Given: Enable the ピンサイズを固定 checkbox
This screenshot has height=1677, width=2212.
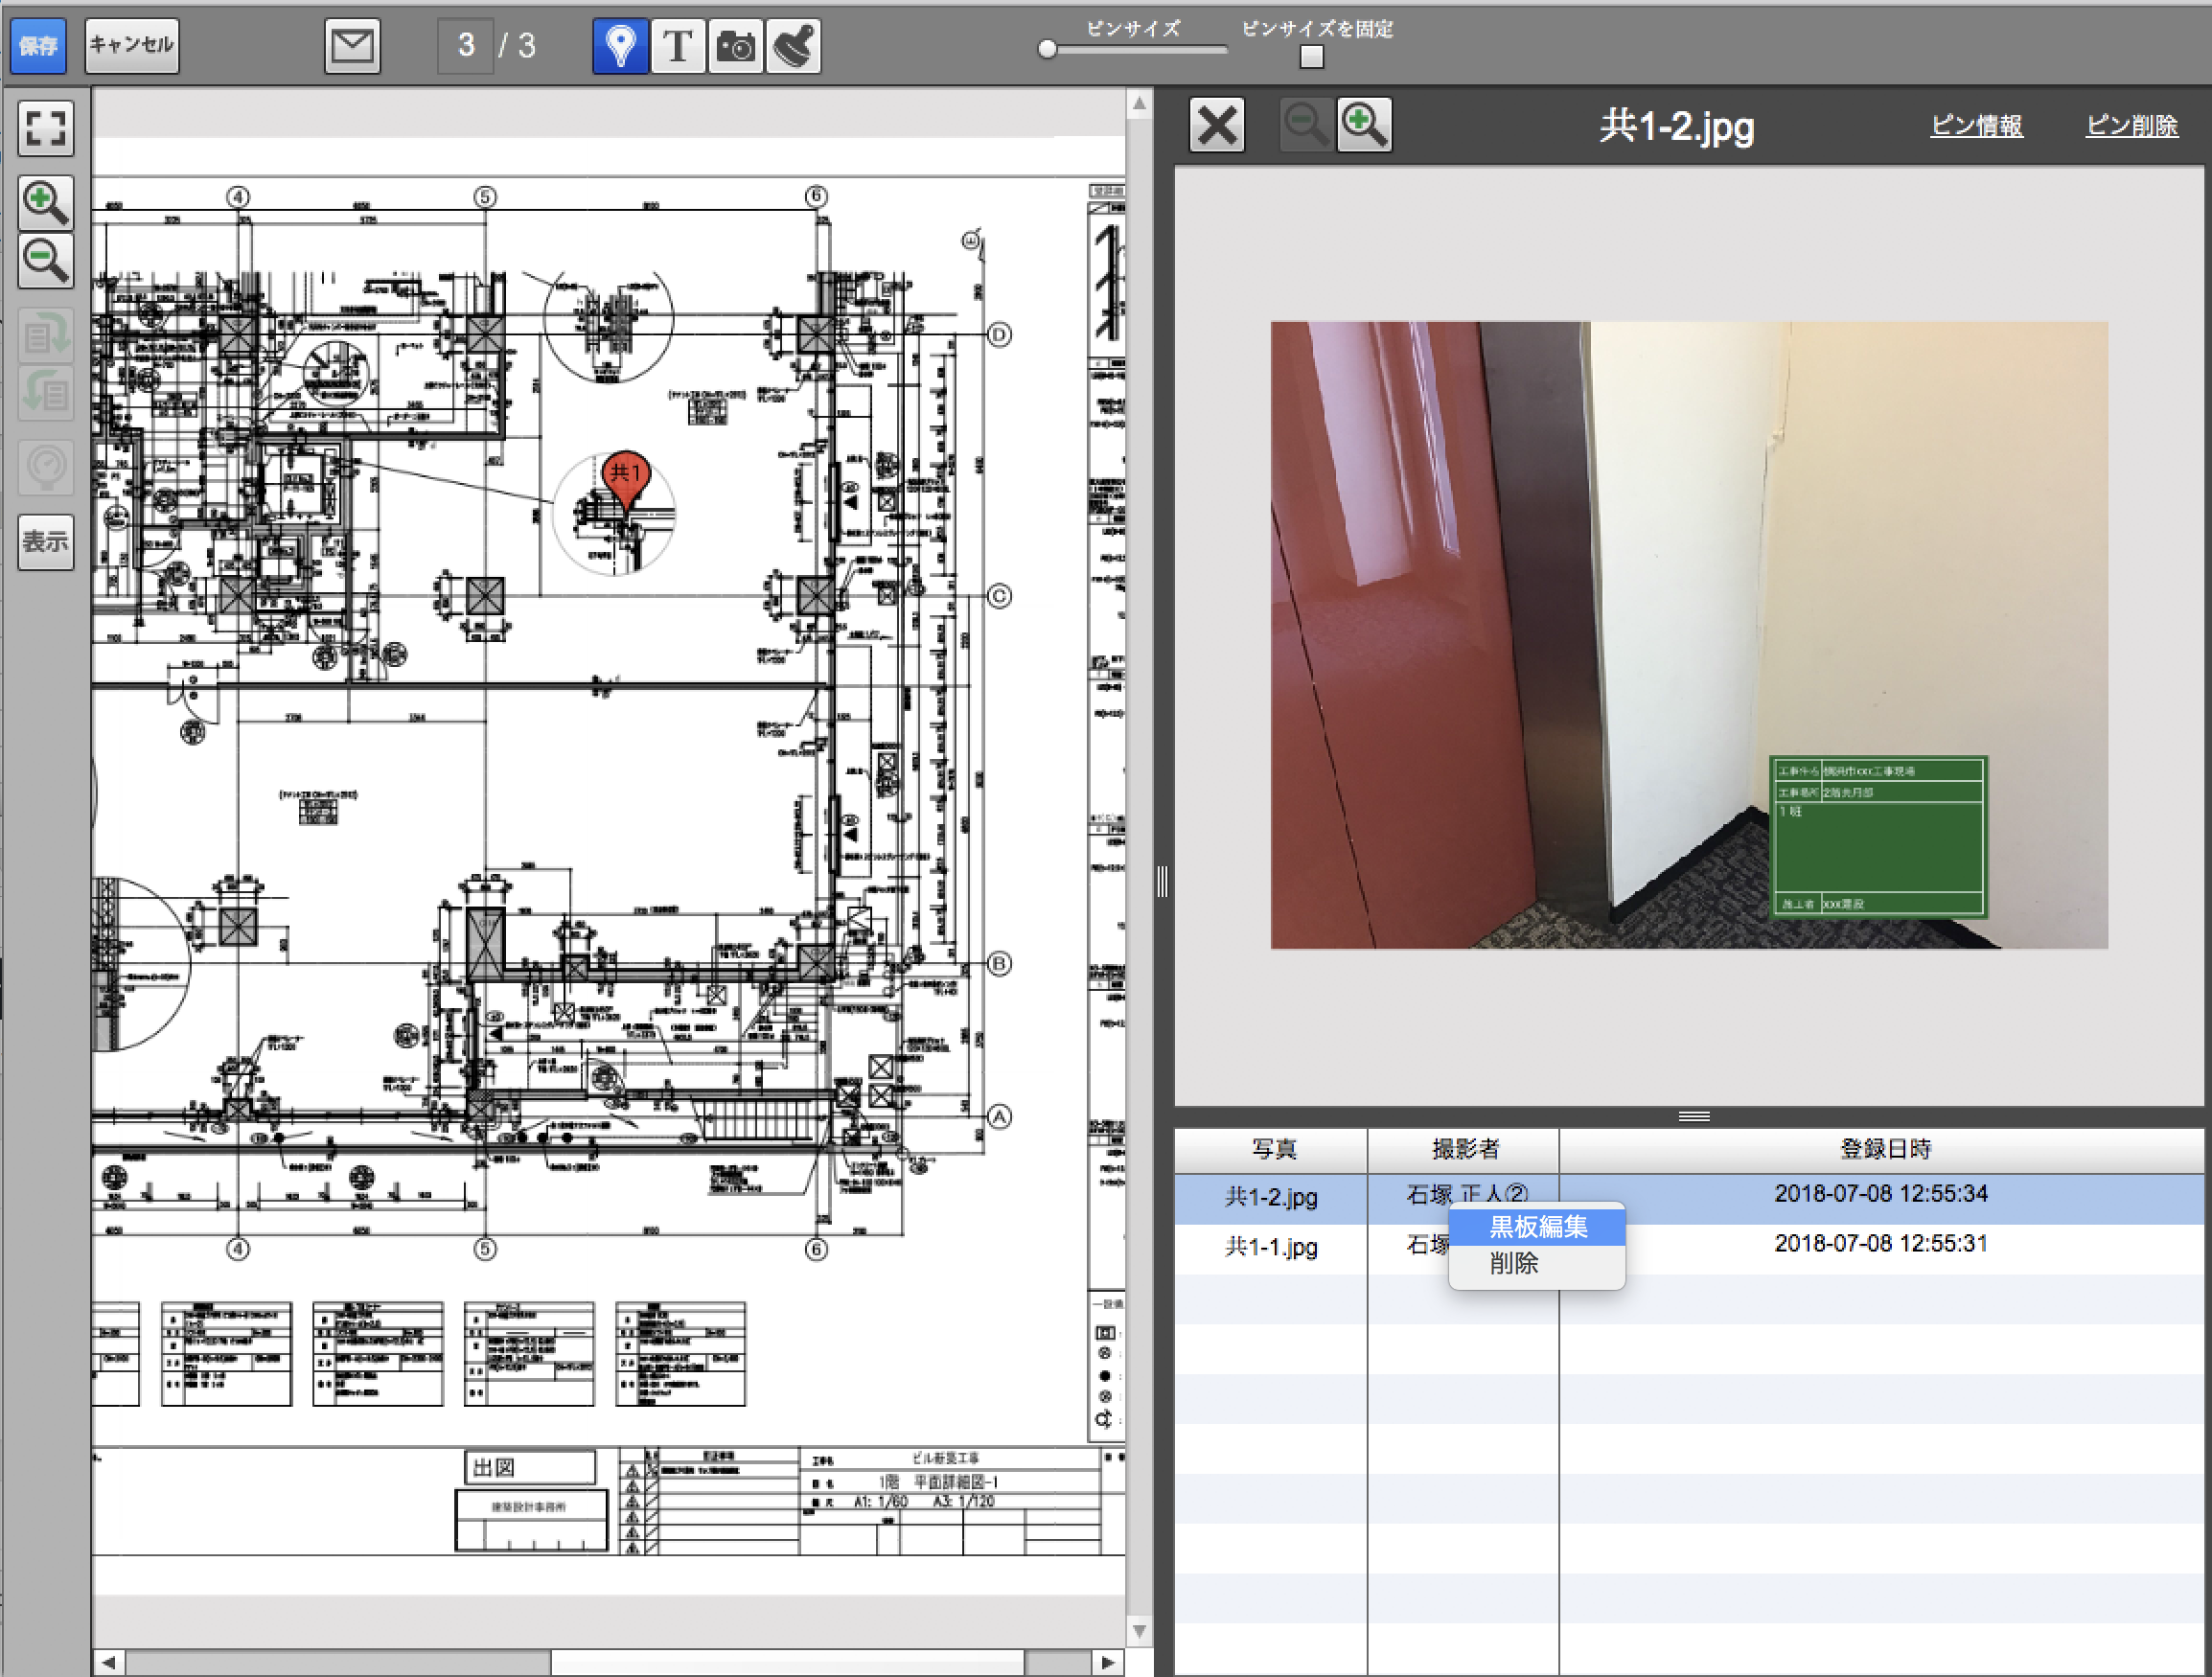Looking at the screenshot, I should point(1311,57).
